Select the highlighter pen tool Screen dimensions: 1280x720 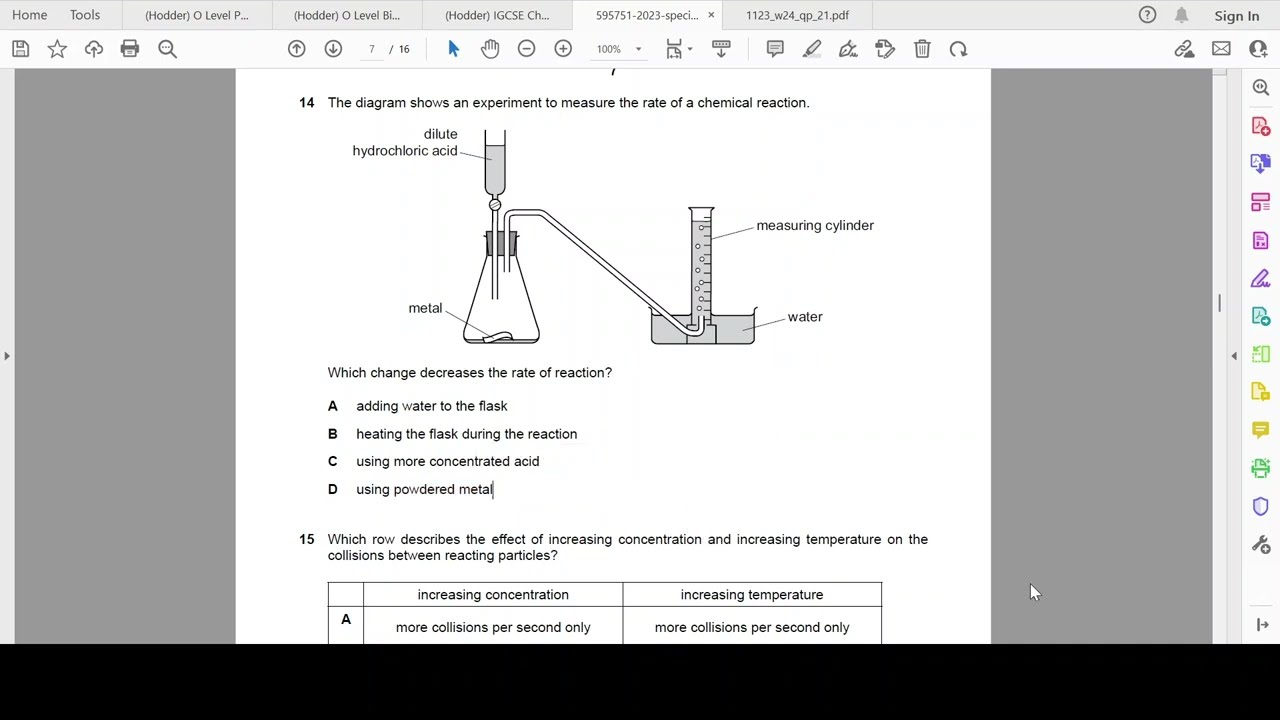click(812, 49)
